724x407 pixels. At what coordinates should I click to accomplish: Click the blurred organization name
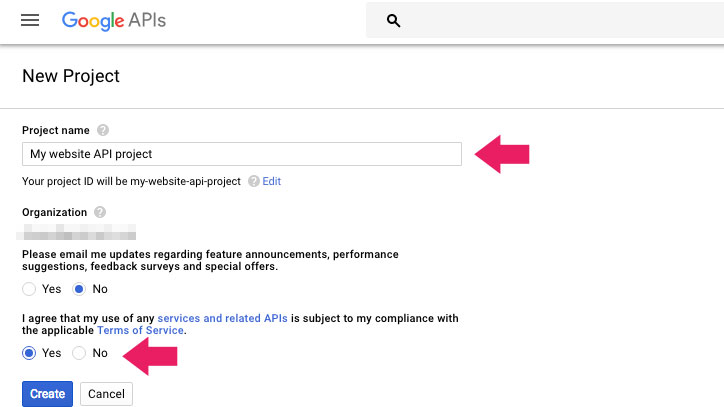[x=79, y=234]
